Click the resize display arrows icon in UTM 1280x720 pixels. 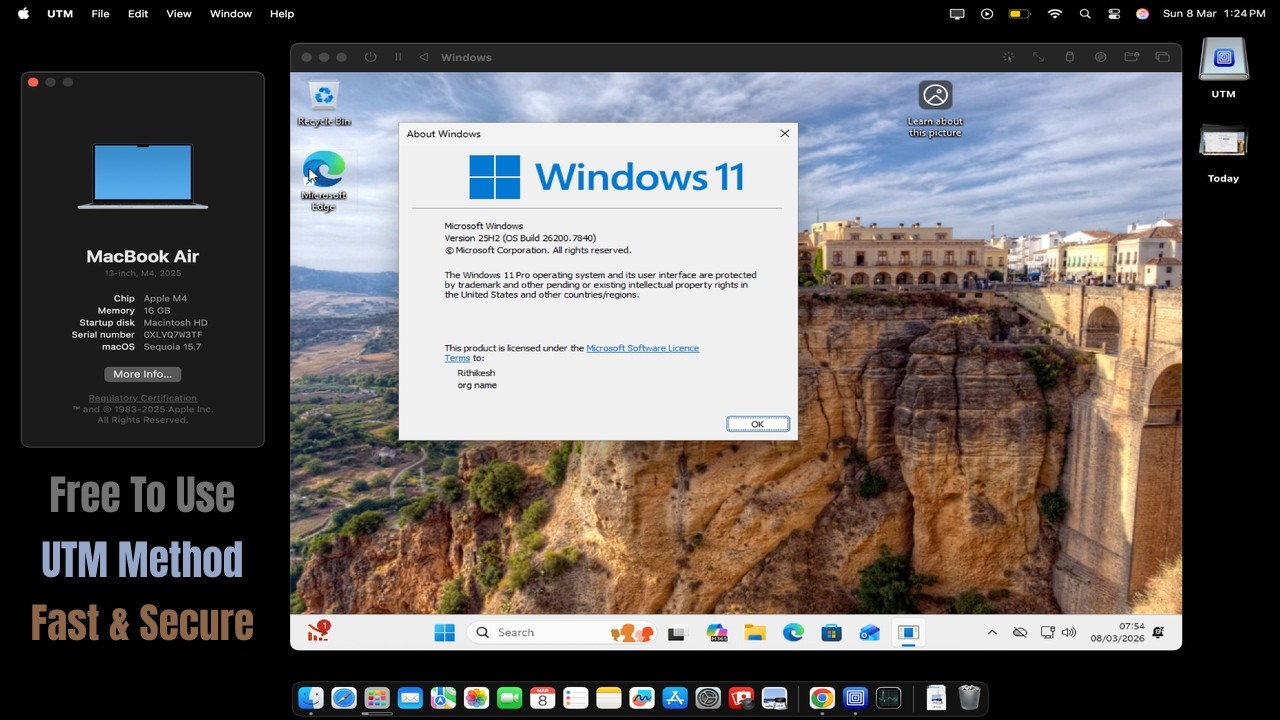[x=1038, y=57]
